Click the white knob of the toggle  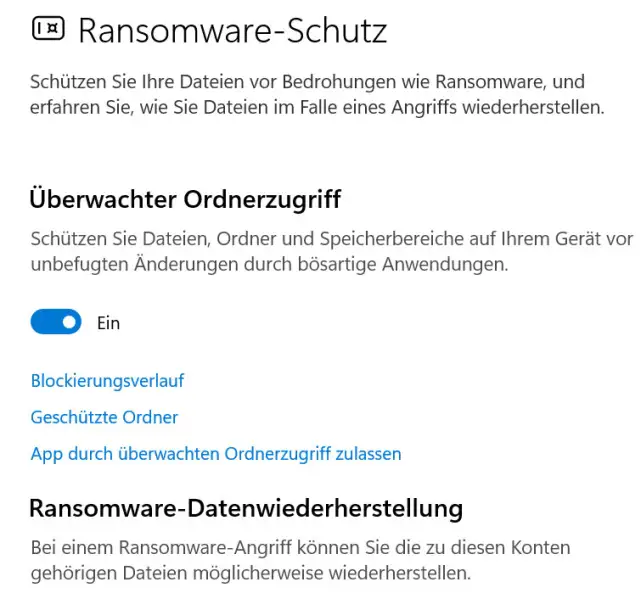coord(69,322)
